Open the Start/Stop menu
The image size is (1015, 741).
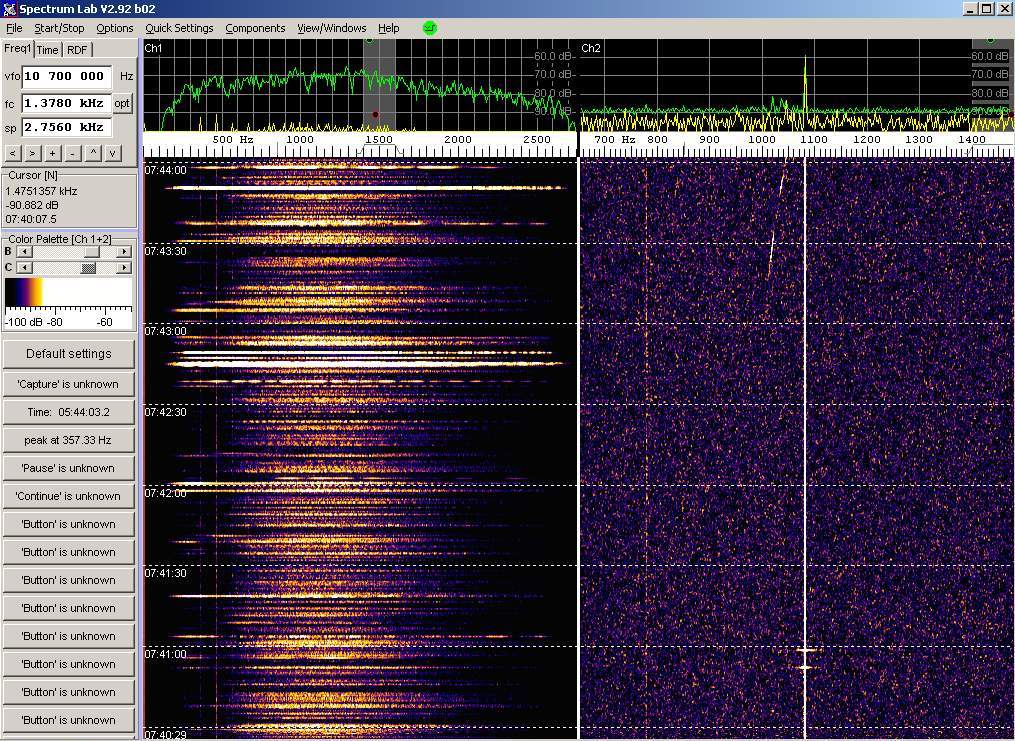pos(59,28)
